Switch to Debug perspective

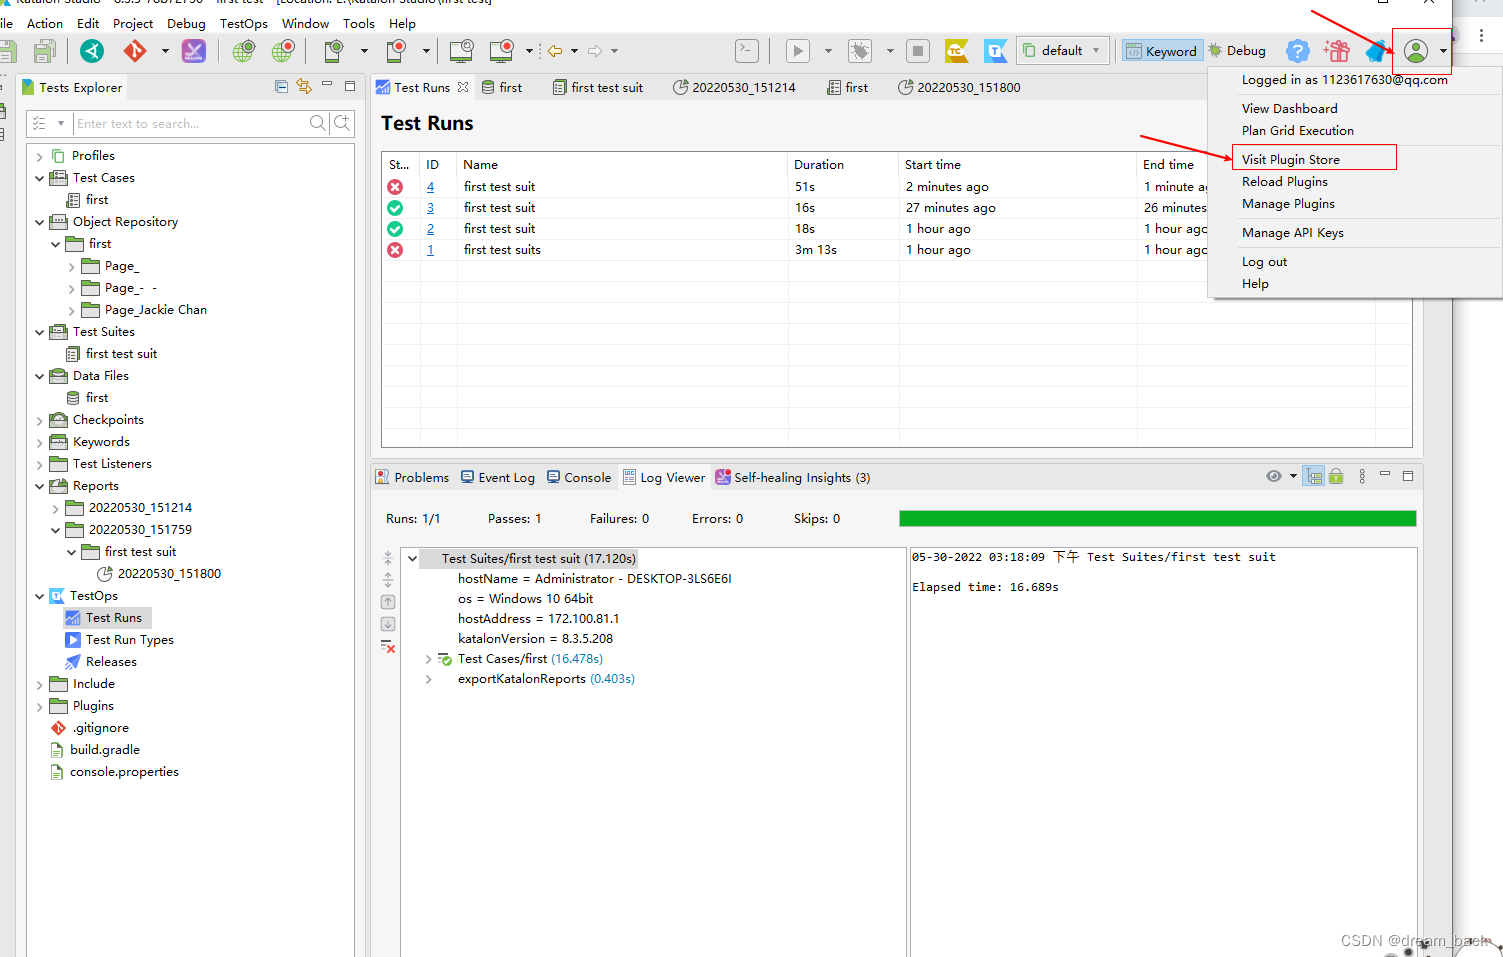1236,51
